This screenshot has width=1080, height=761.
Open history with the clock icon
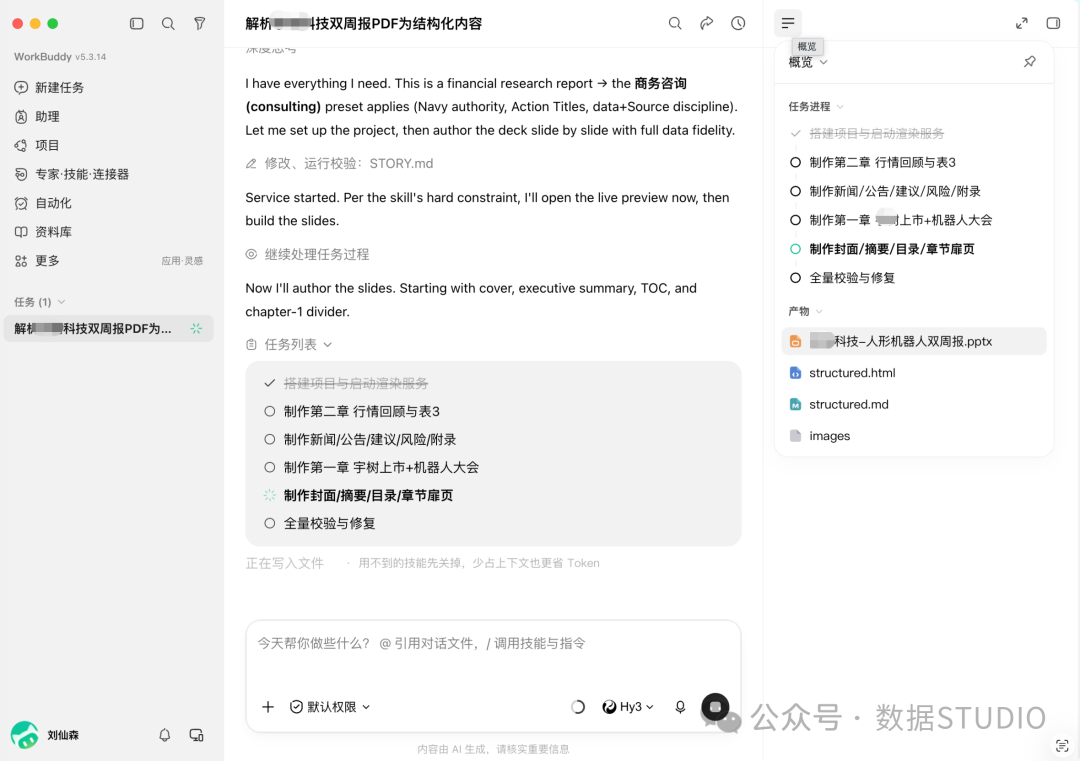point(738,23)
